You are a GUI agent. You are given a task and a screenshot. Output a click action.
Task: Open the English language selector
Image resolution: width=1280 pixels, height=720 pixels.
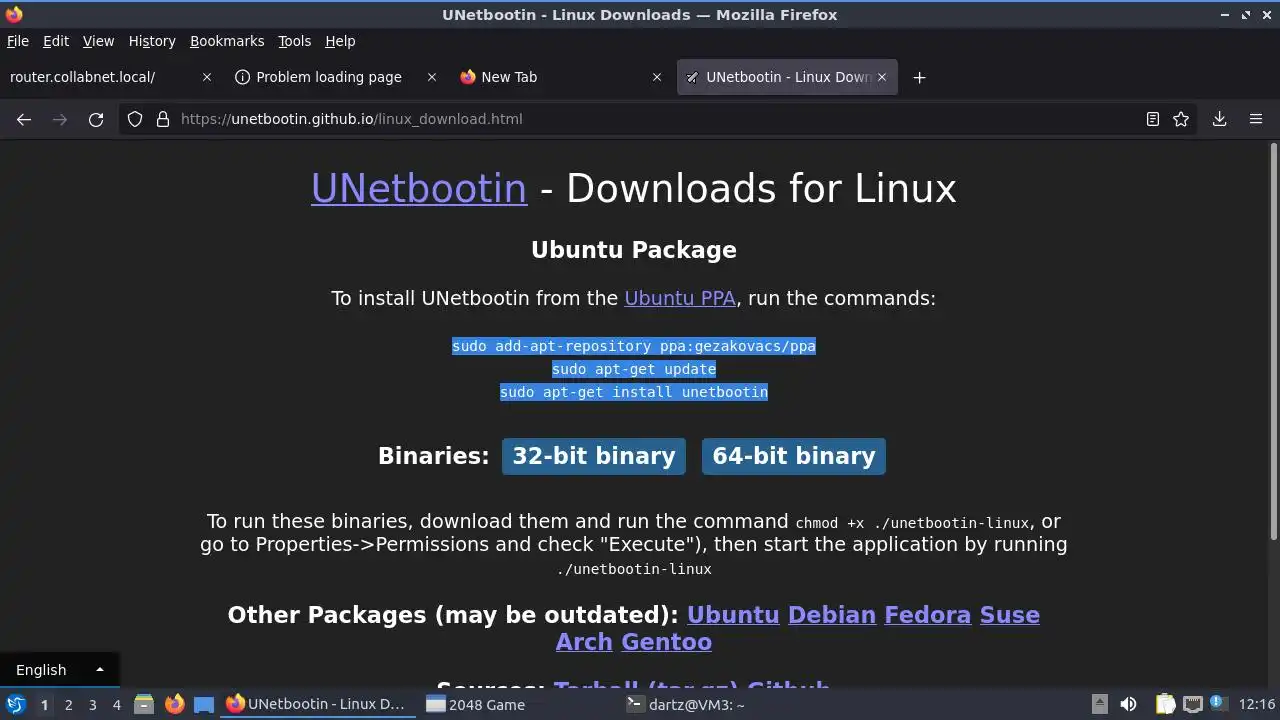pyautogui.click(x=59, y=670)
